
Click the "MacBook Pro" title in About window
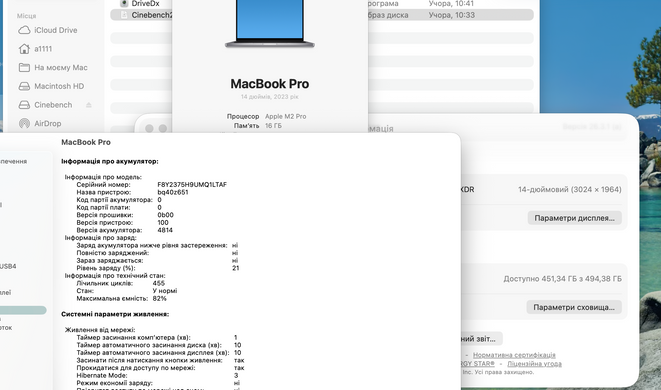270,84
